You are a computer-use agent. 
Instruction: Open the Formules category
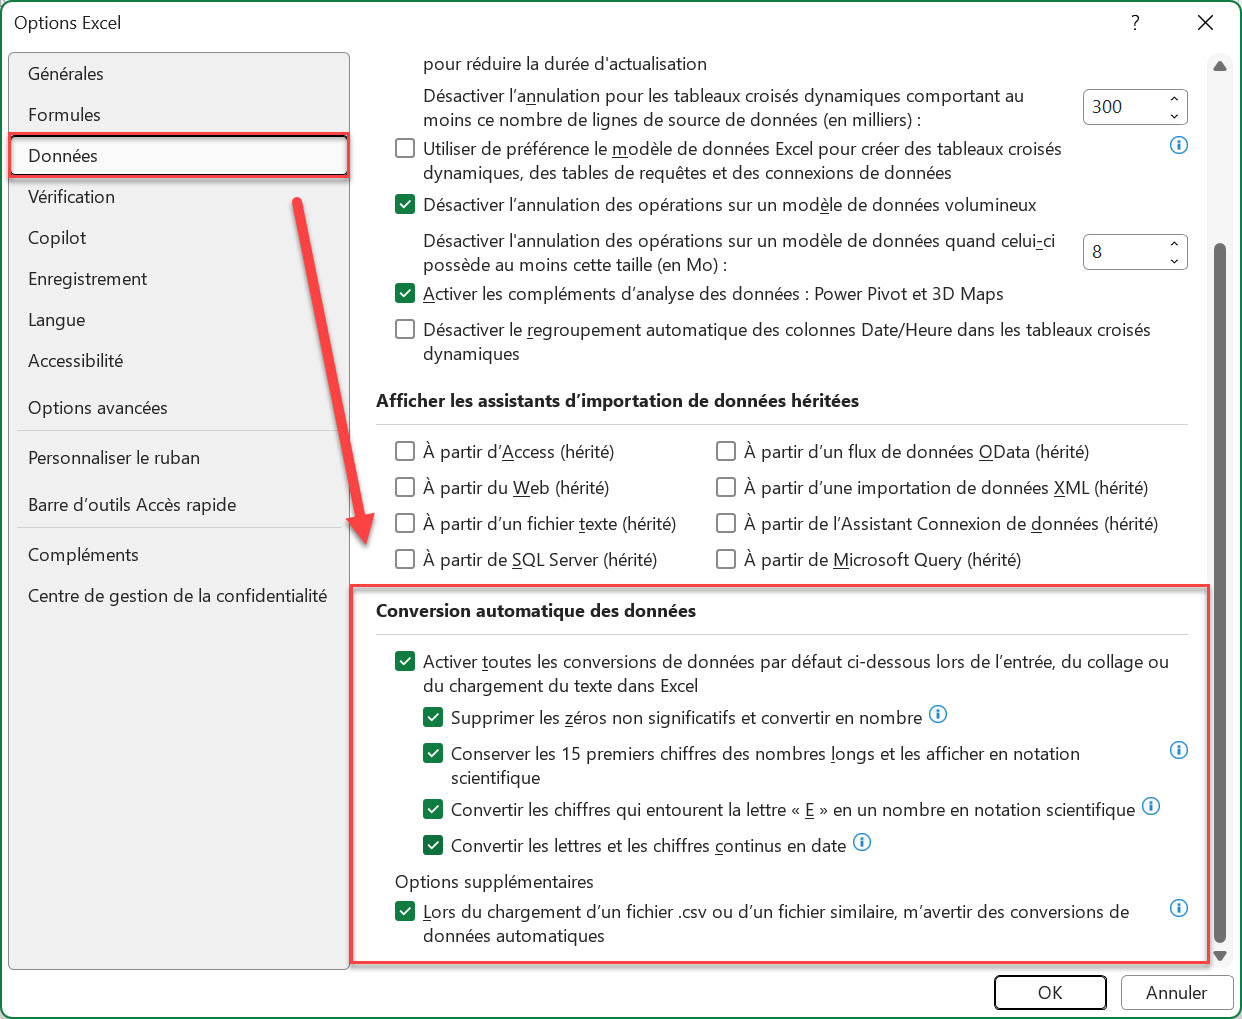[x=65, y=115]
